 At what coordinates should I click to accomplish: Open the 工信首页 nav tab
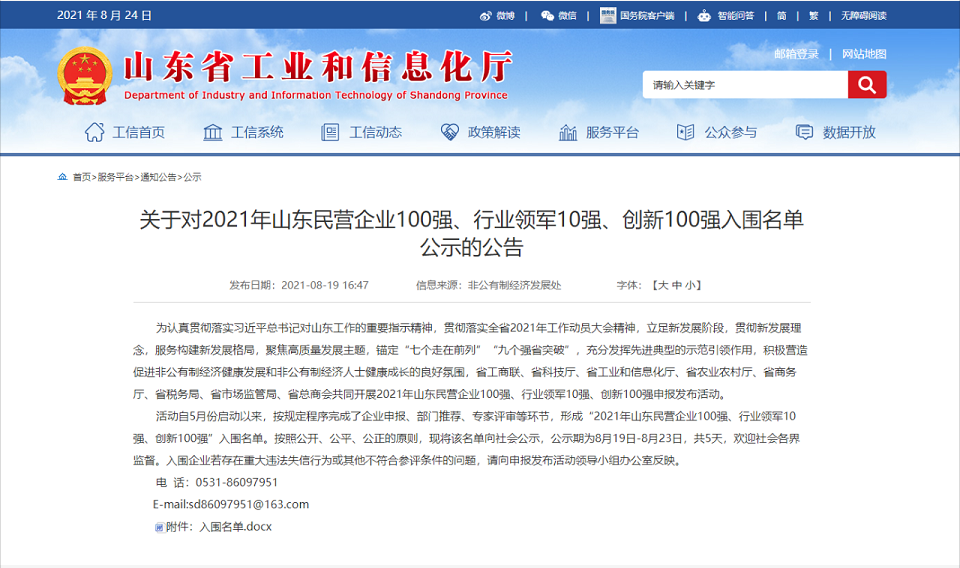[125, 132]
